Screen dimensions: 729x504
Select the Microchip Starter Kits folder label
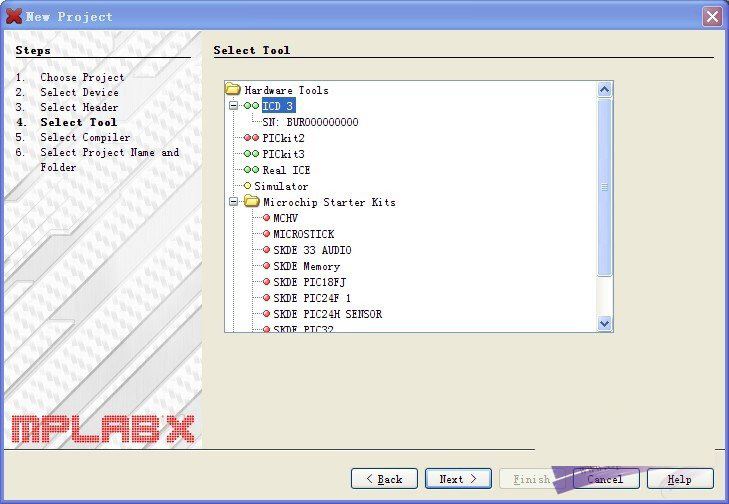click(329, 202)
